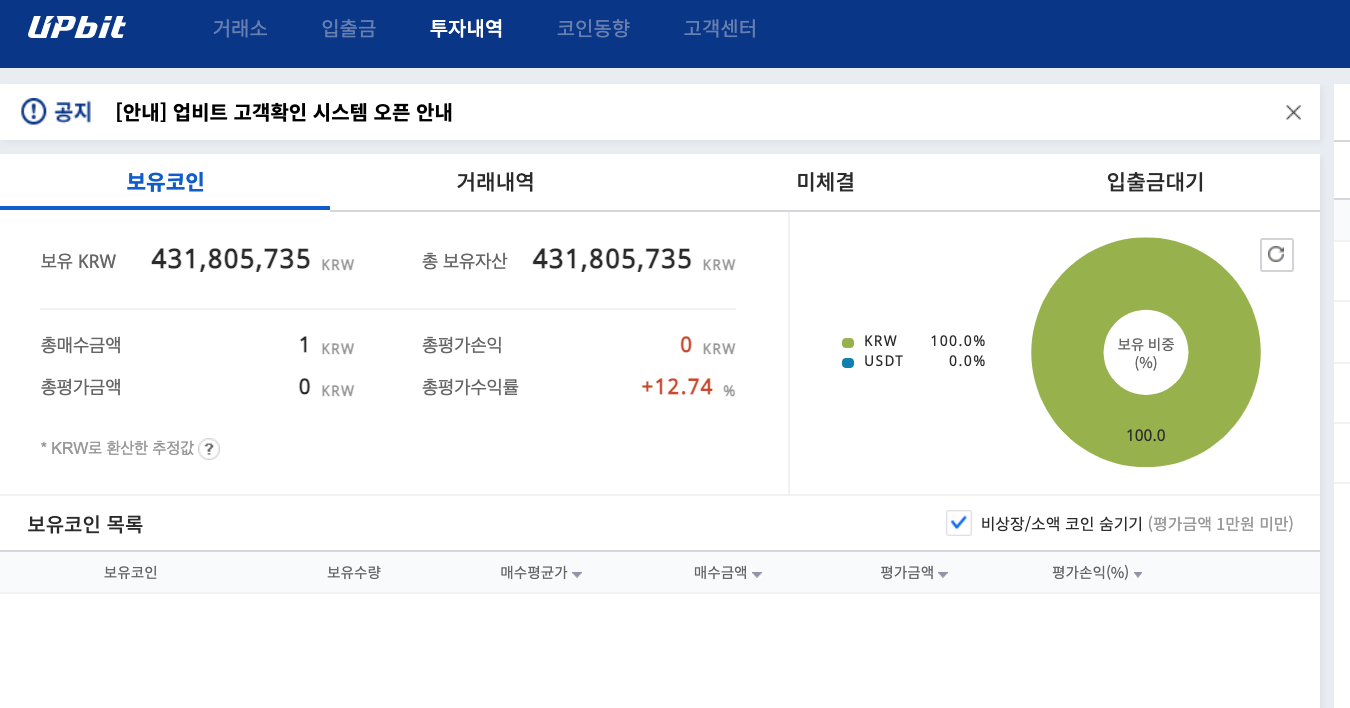Image resolution: width=1350 pixels, height=708 pixels.
Task: Click the KRW 100.0% legend text
Action: (x=925, y=341)
